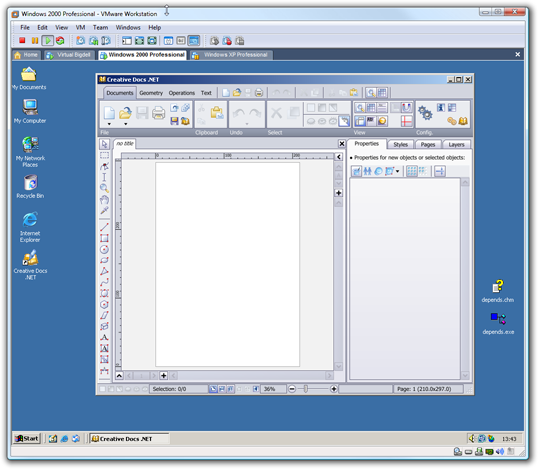Toggle red guides cross icon in View group
The image size is (538, 469).
pyautogui.click(x=406, y=121)
